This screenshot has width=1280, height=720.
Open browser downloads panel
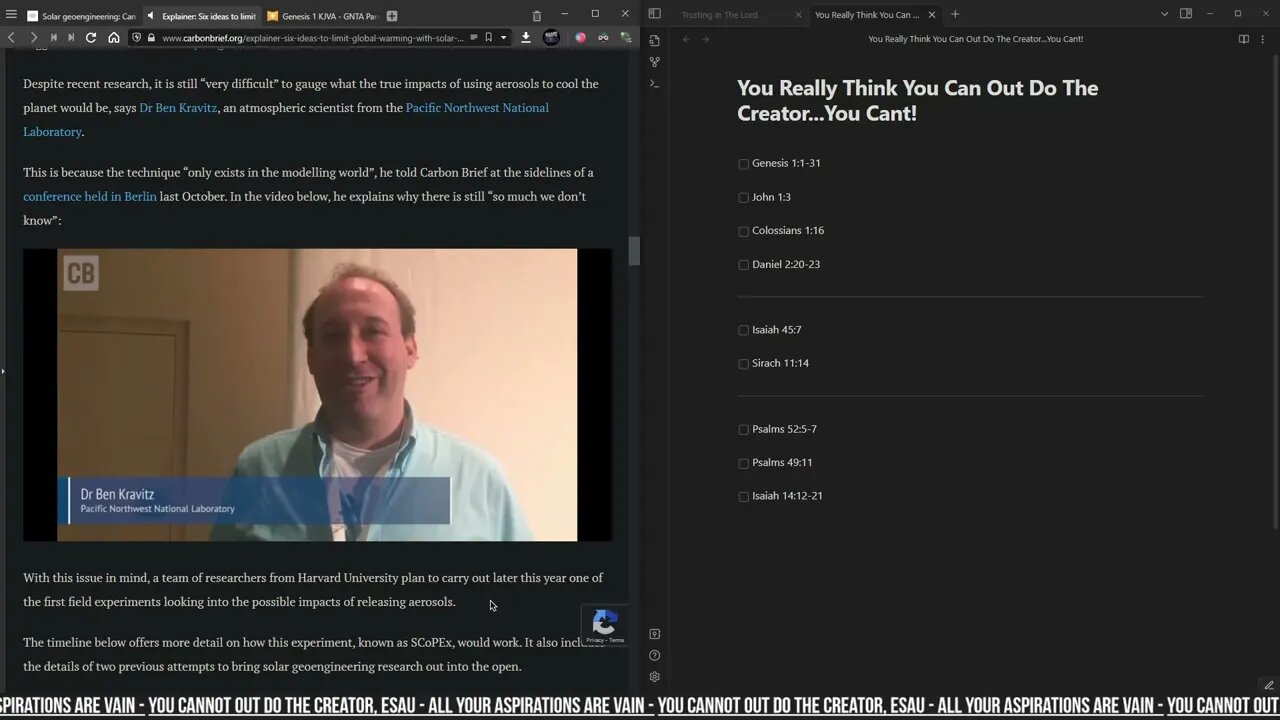pyautogui.click(x=526, y=37)
